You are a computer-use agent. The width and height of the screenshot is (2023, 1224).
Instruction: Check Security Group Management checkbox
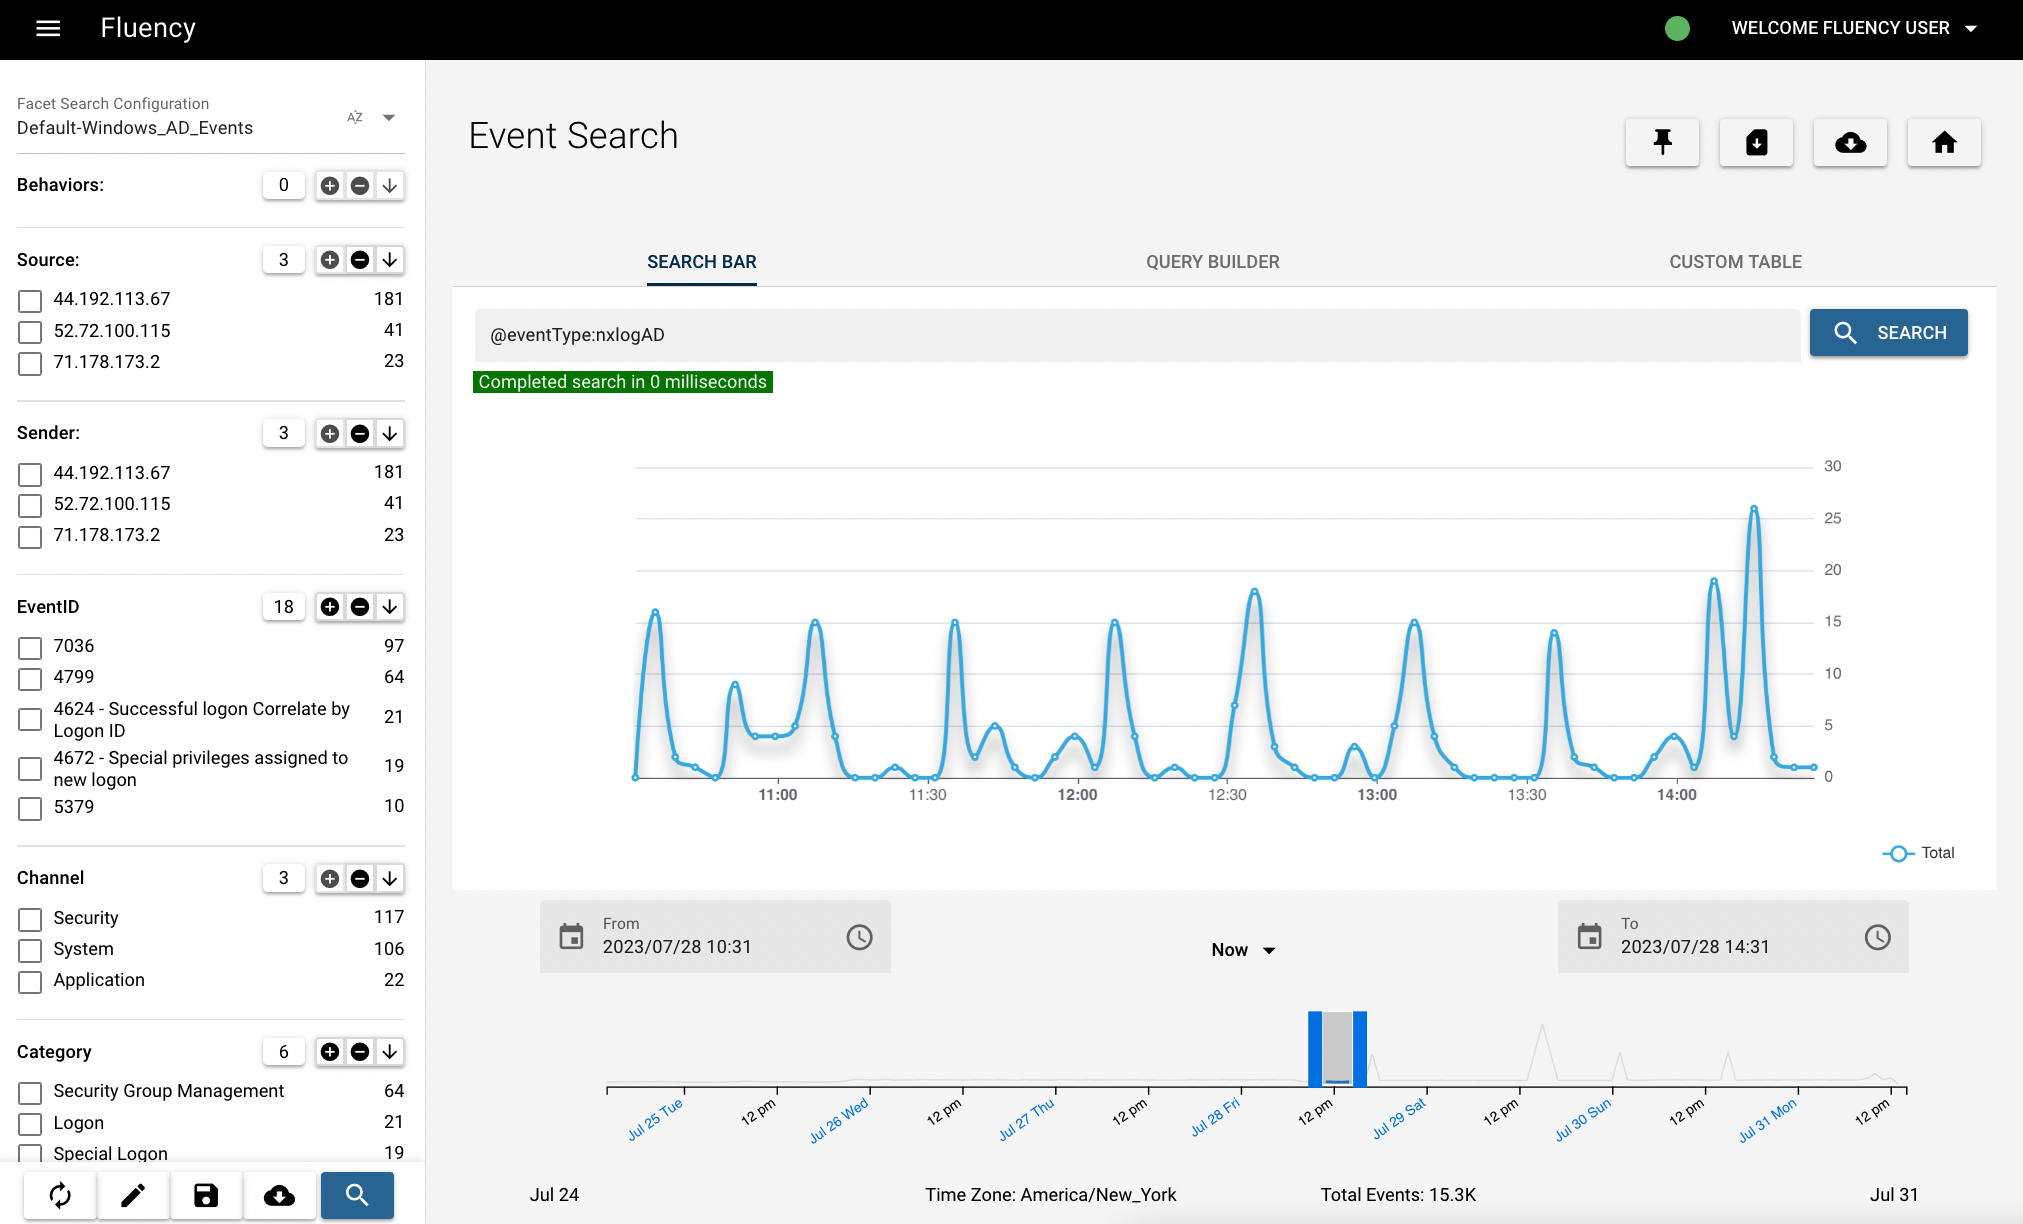30,1093
